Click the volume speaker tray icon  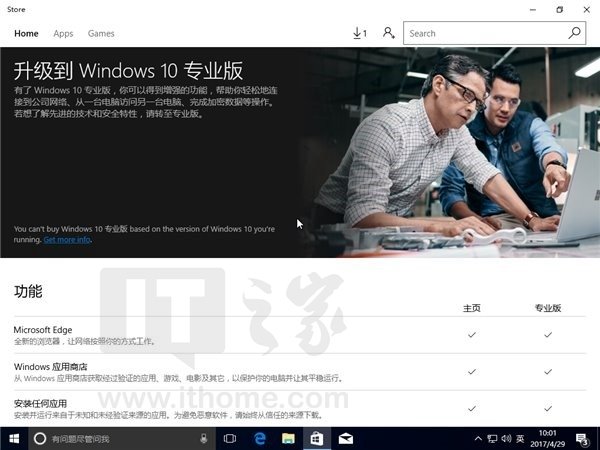[506, 439]
